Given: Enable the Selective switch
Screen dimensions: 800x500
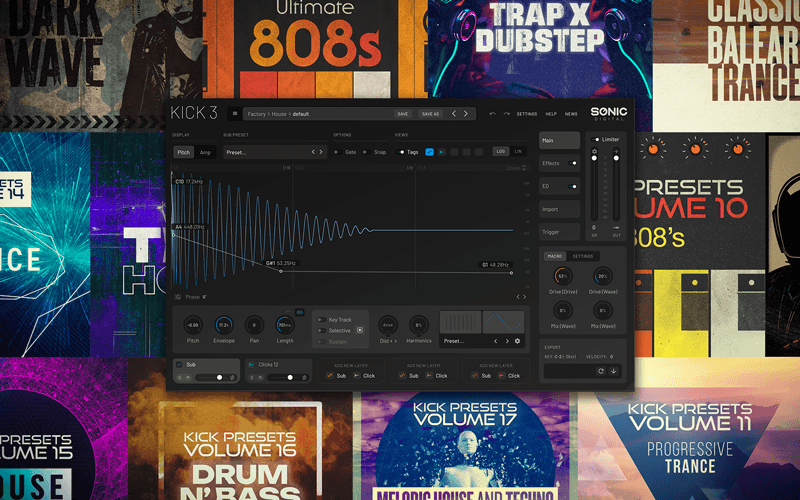Looking at the screenshot, I should tap(321, 330).
